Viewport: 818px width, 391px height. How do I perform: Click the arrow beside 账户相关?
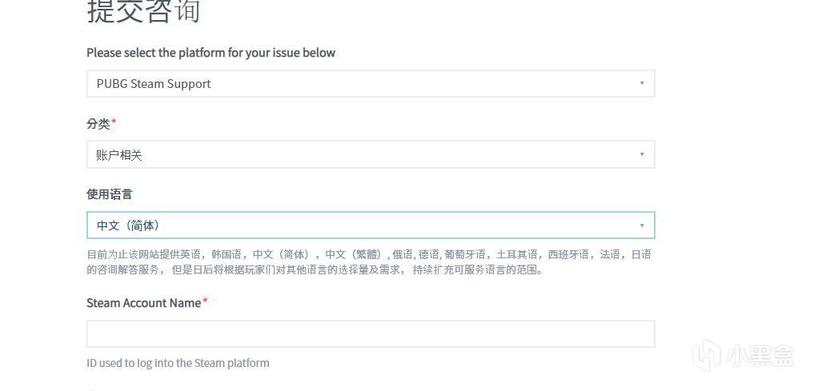(642, 155)
